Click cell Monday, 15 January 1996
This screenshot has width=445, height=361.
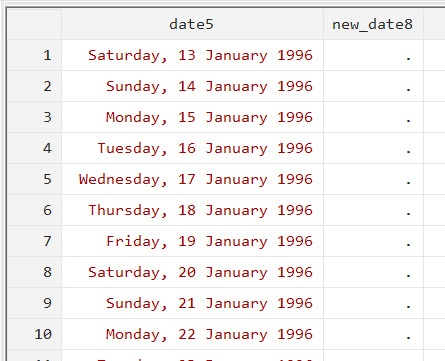[x=192, y=117]
